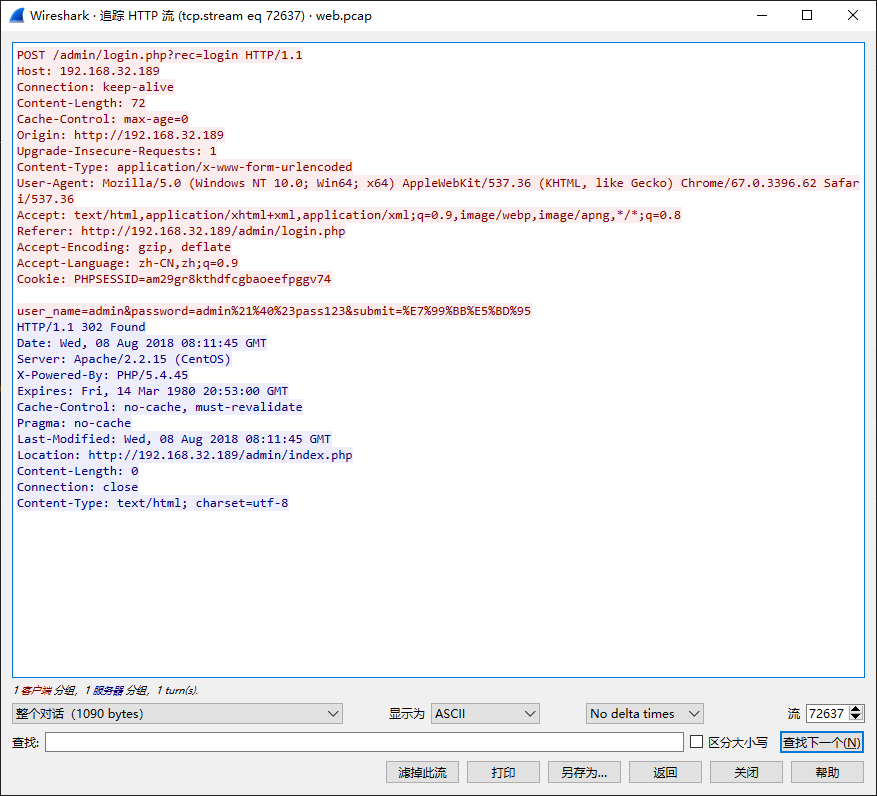877x796 pixels.
Task: Enable the 区分大小写 checkbox
Action: (697, 742)
